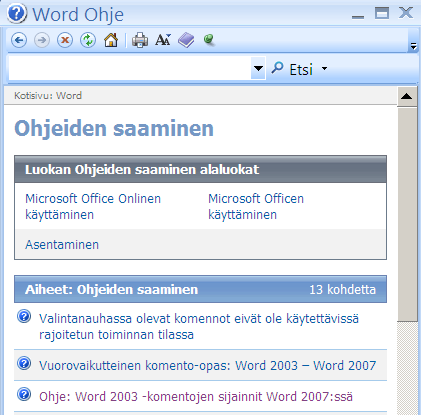The width and height of the screenshot is (421, 415).
Task: Click the Forward arrow toolbar icon
Action: click(42, 41)
